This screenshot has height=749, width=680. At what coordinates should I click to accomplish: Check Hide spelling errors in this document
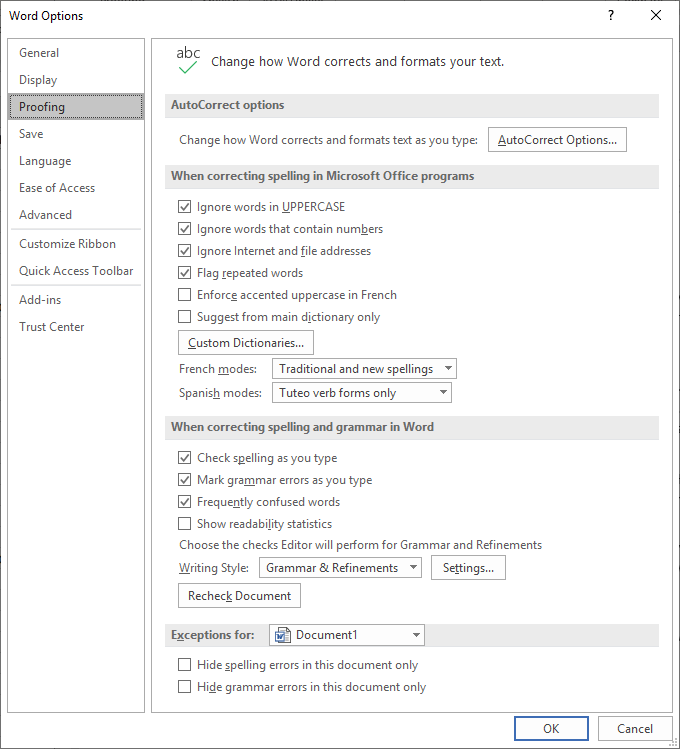pos(184,664)
